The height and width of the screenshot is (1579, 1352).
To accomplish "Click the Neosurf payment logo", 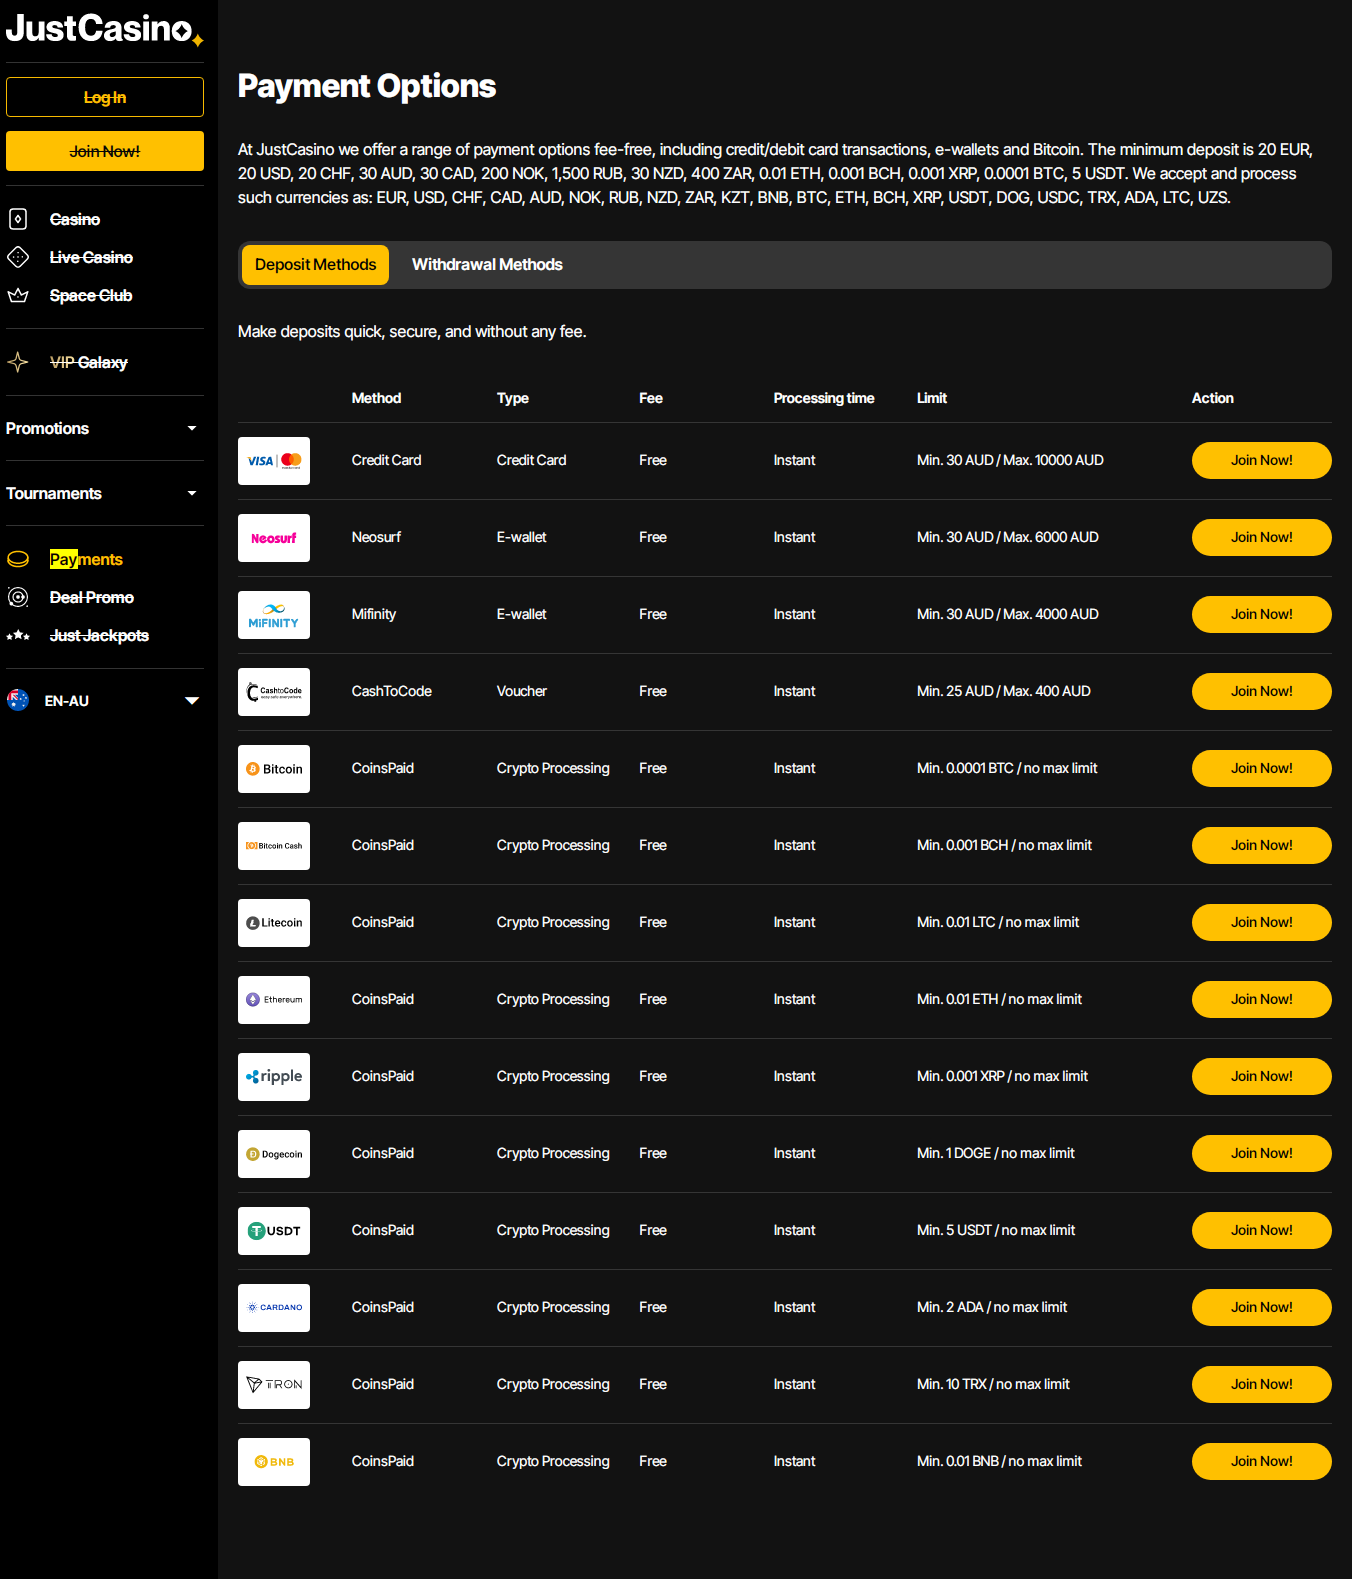I will (273, 538).
